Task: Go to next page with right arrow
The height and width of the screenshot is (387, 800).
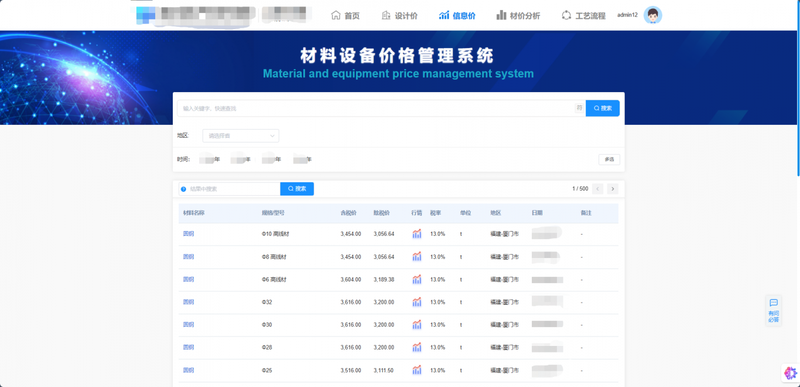Action: (613, 189)
